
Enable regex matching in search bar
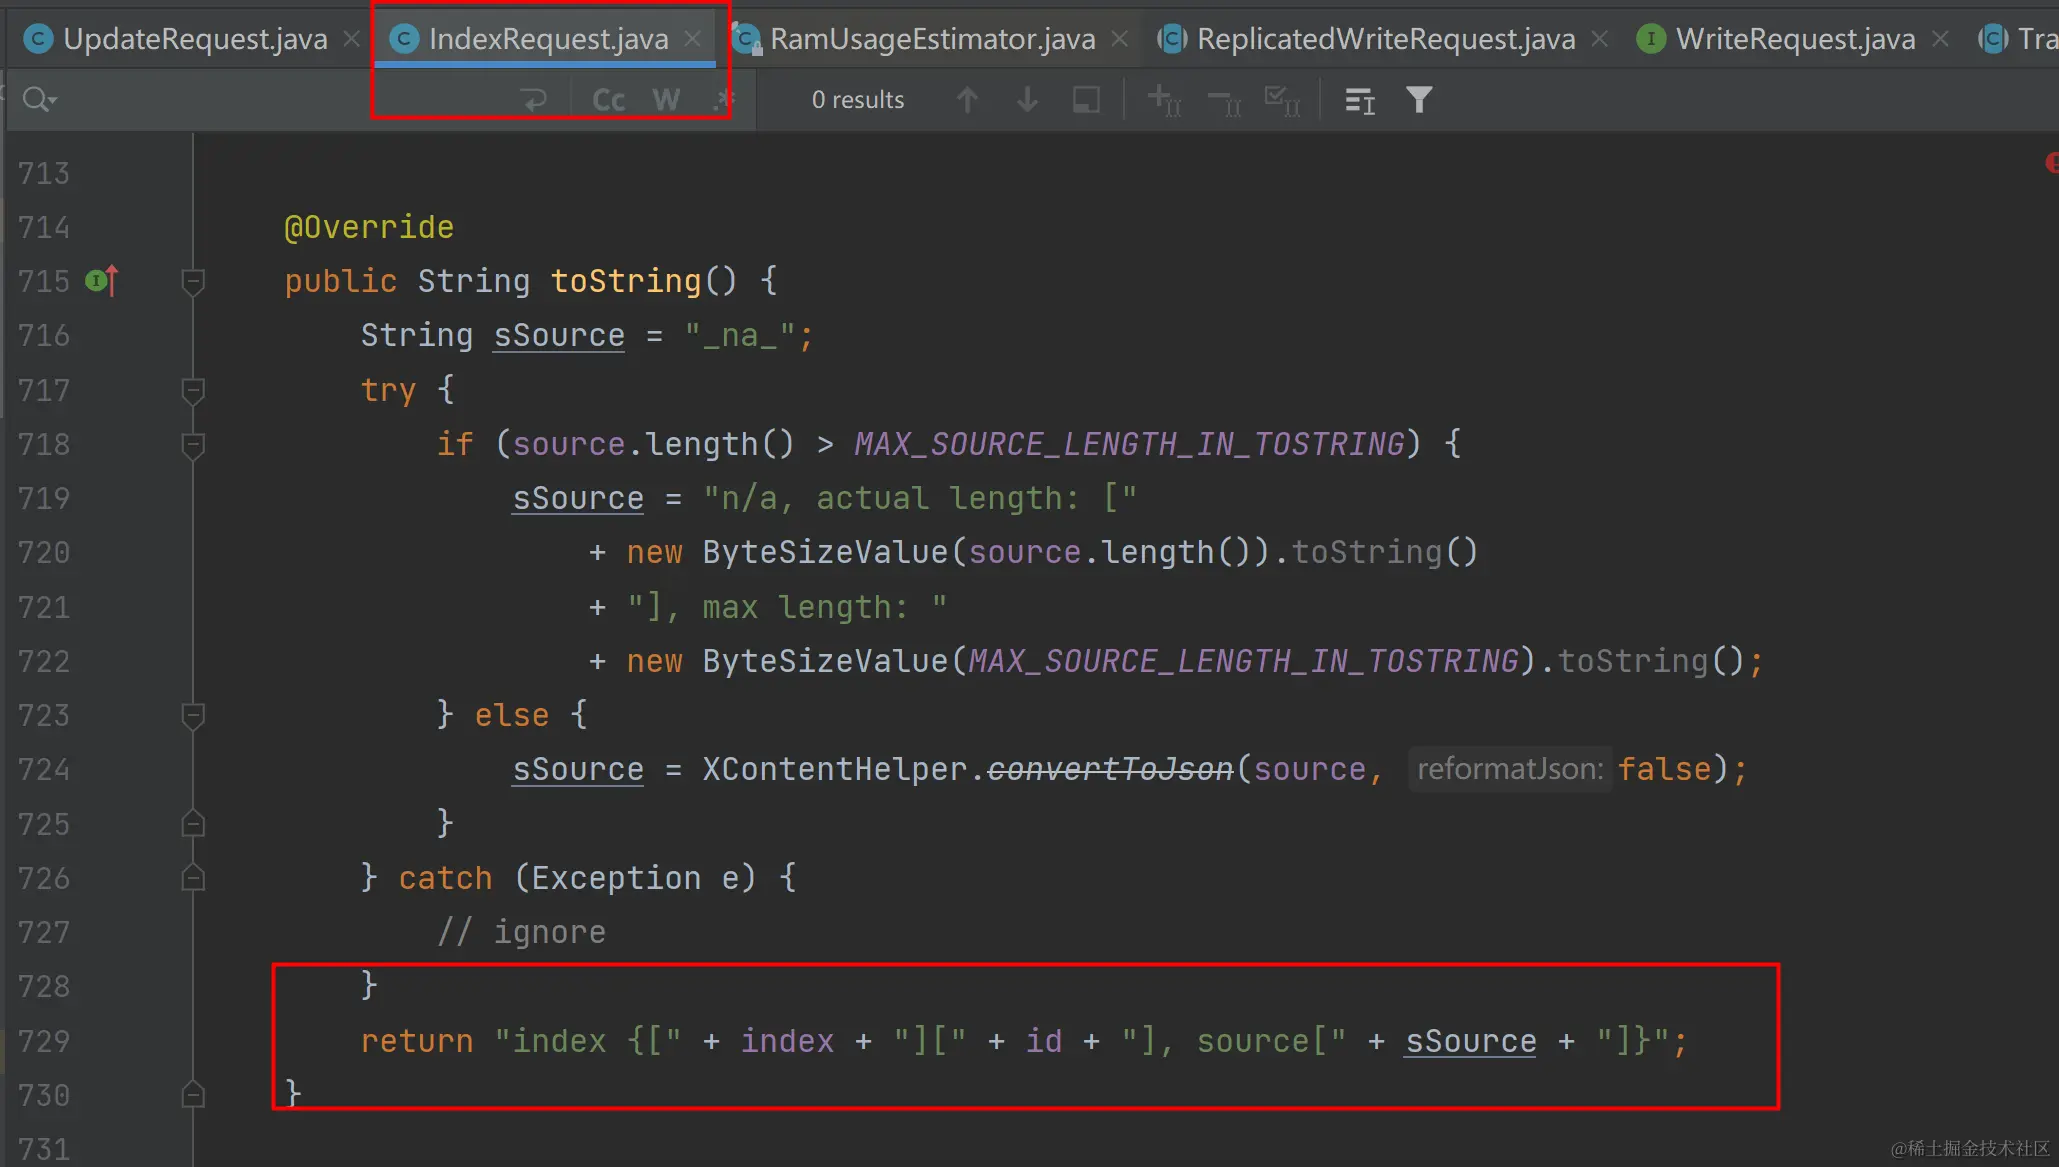(723, 99)
